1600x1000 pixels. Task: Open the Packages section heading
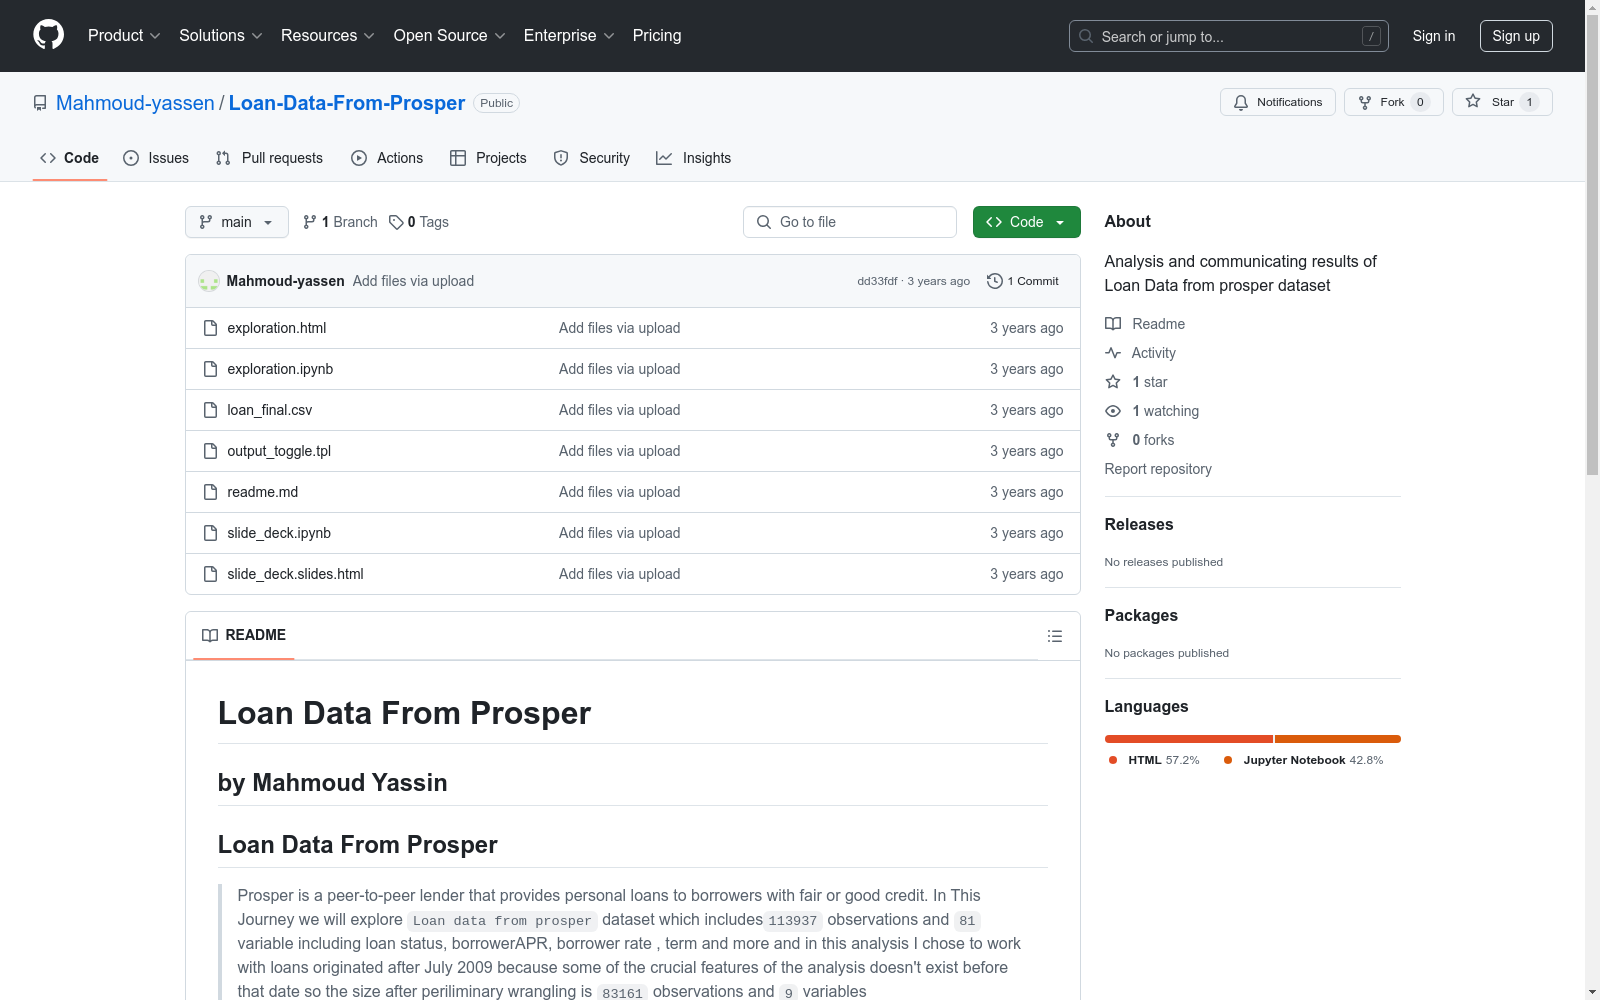point(1141,615)
